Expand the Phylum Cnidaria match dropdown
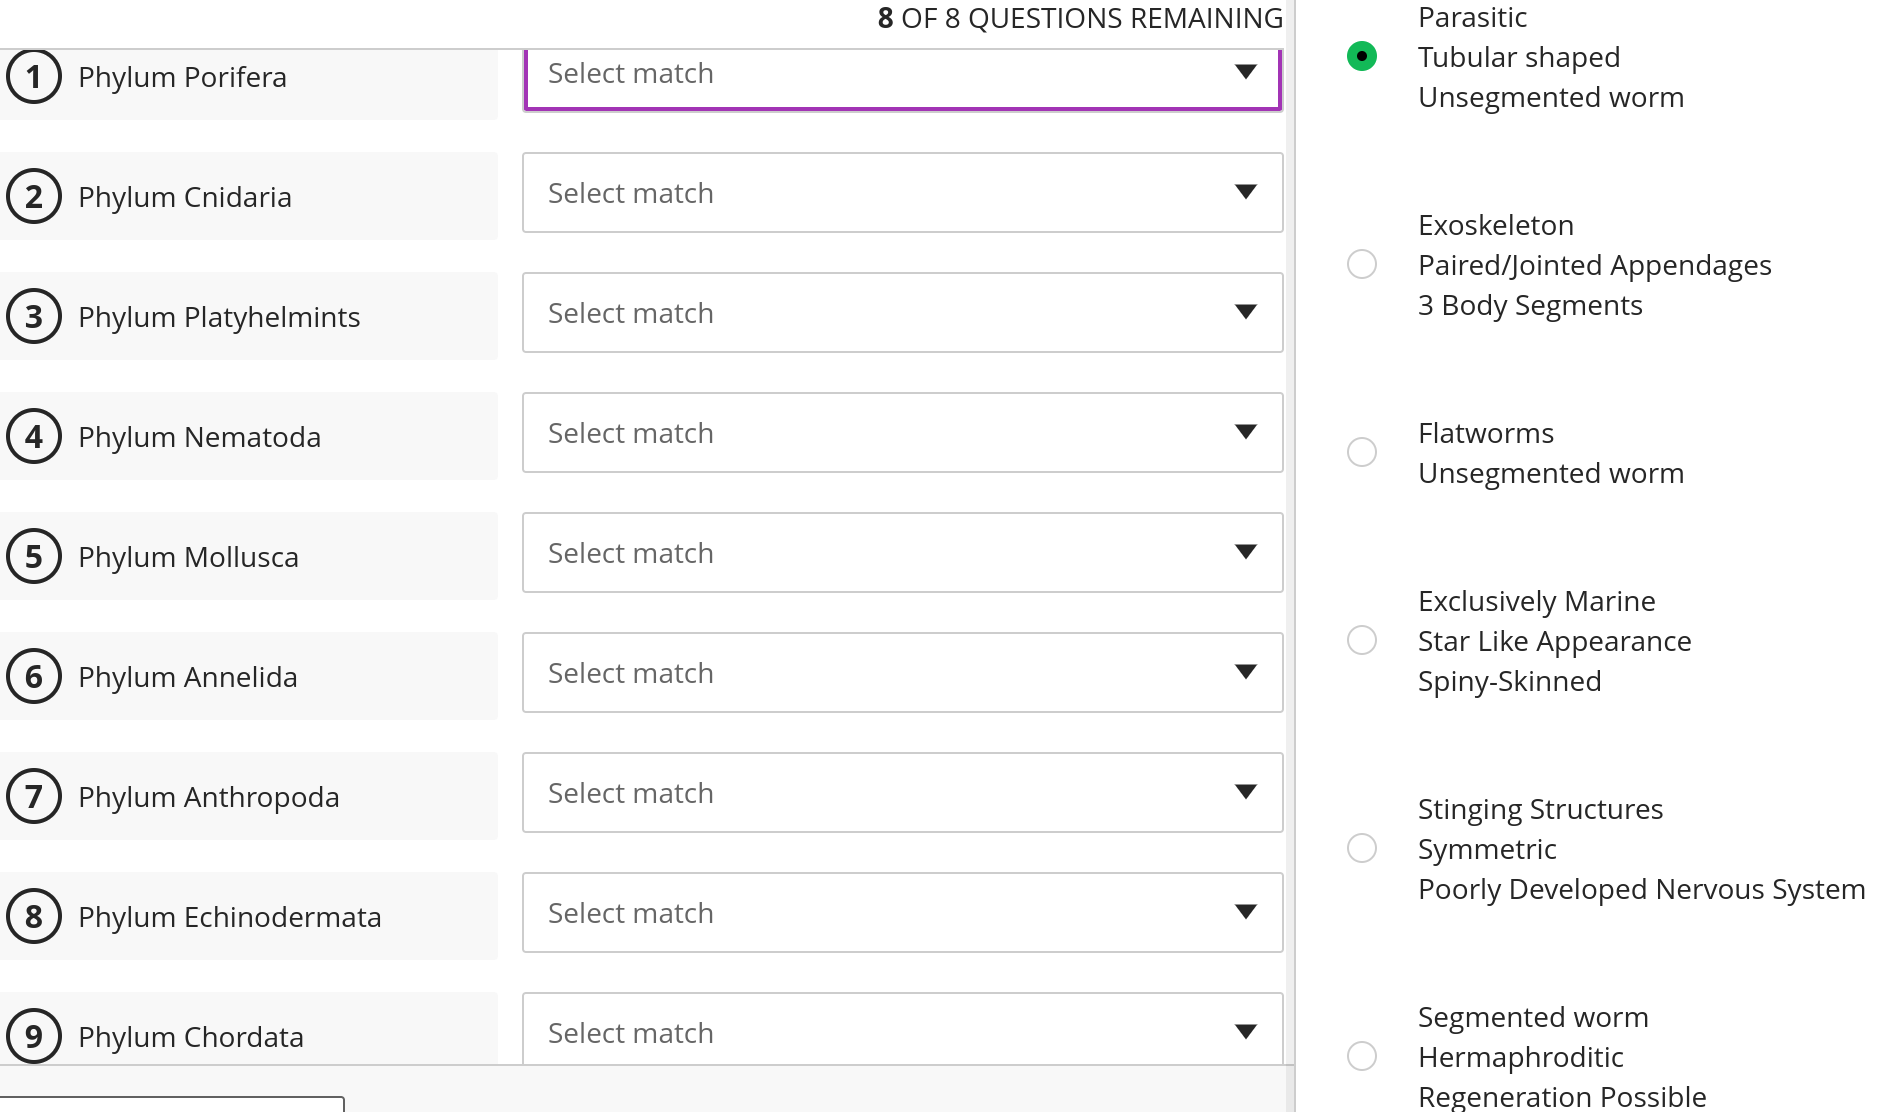1902x1112 pixels. pyautogui.click(x=902, y=193)
